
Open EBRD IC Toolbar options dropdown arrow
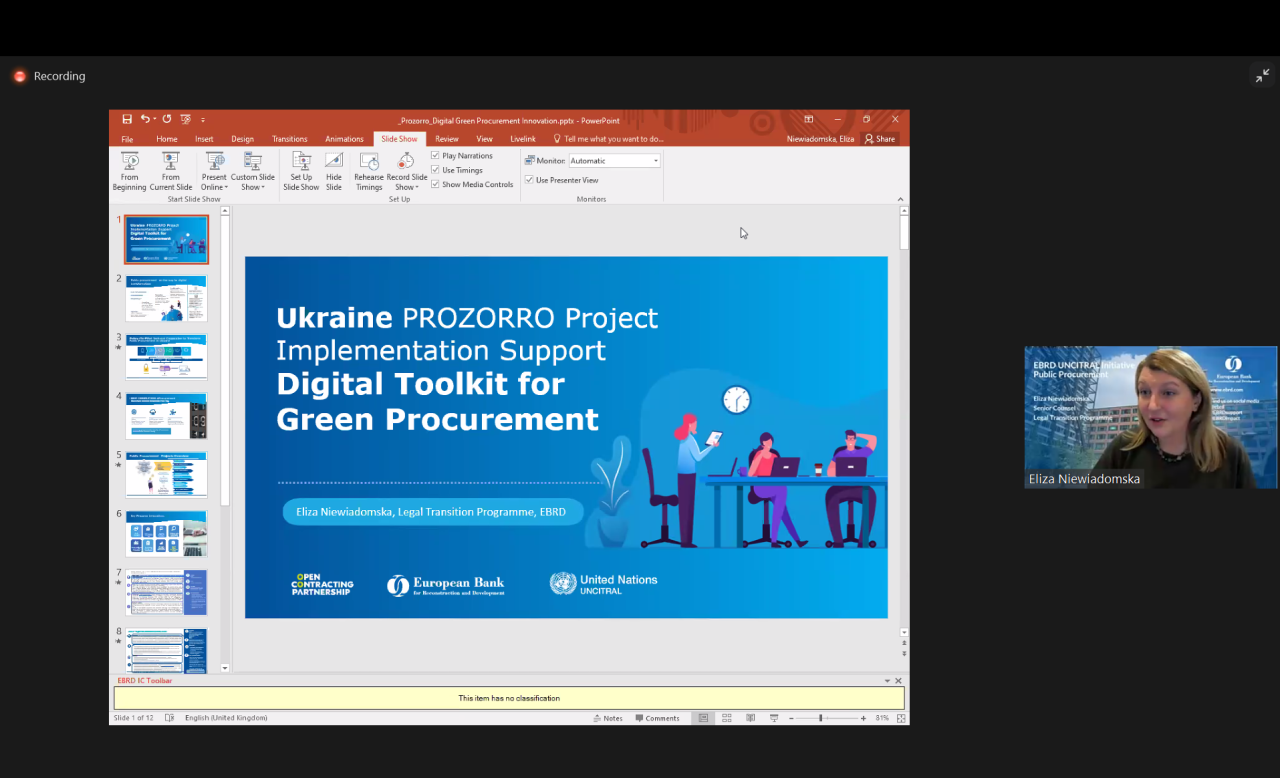point(887,681)
